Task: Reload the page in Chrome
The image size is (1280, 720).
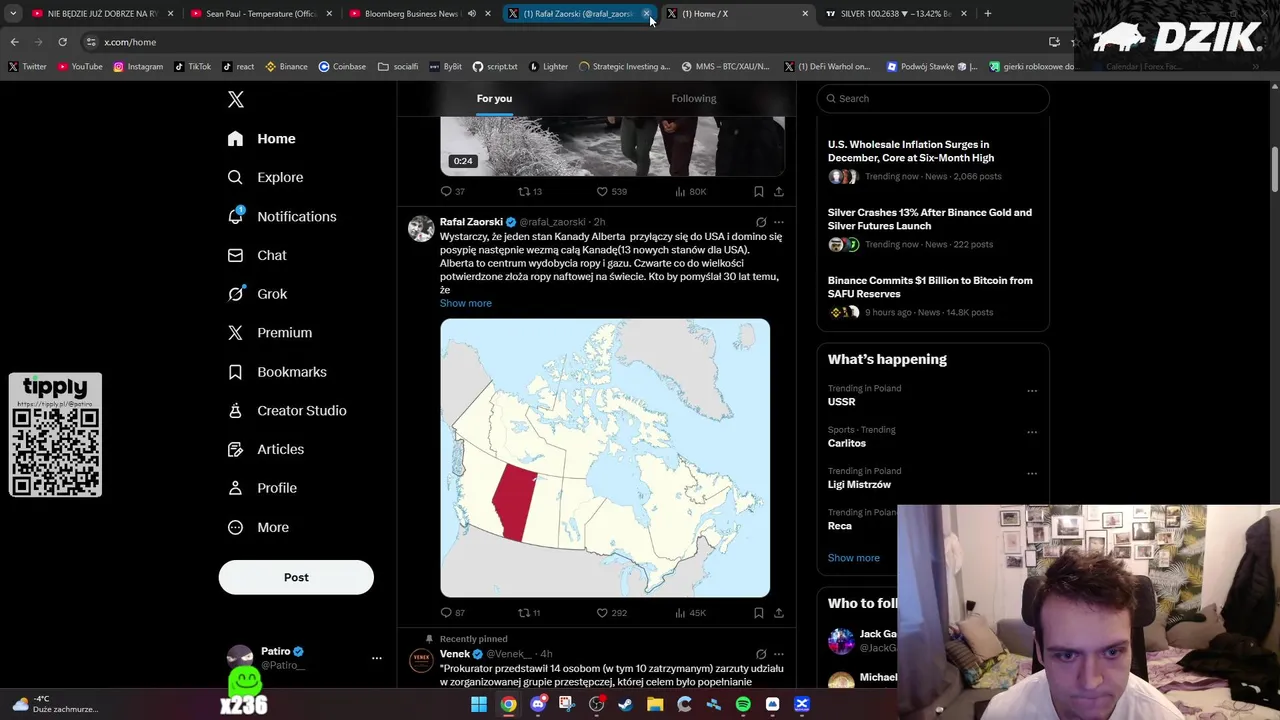Action: tap(62, 42)
